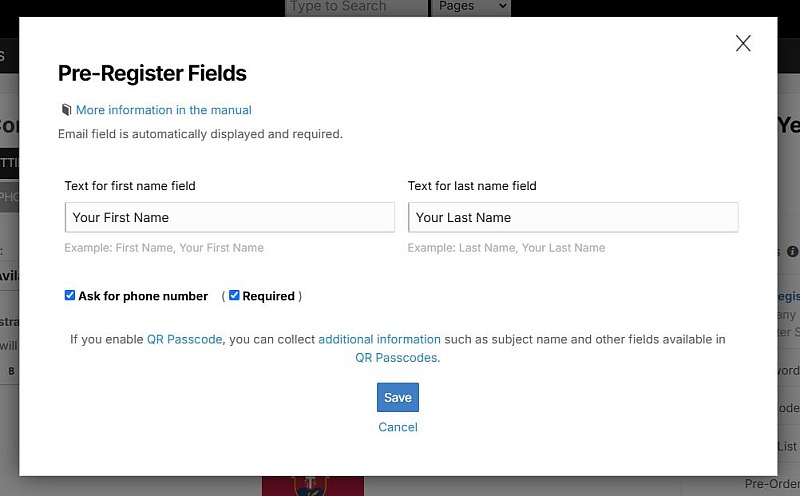Click the red crest thumbnail below the dialog

pyautogui.click(x=313, y=486)
